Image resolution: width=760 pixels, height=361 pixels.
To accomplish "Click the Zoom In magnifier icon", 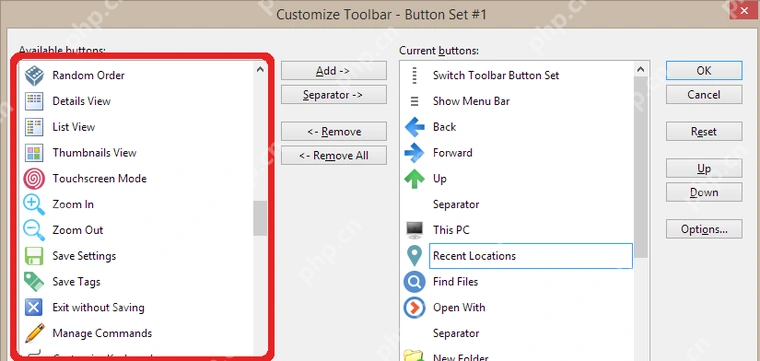I will click(x=34, y=204).
